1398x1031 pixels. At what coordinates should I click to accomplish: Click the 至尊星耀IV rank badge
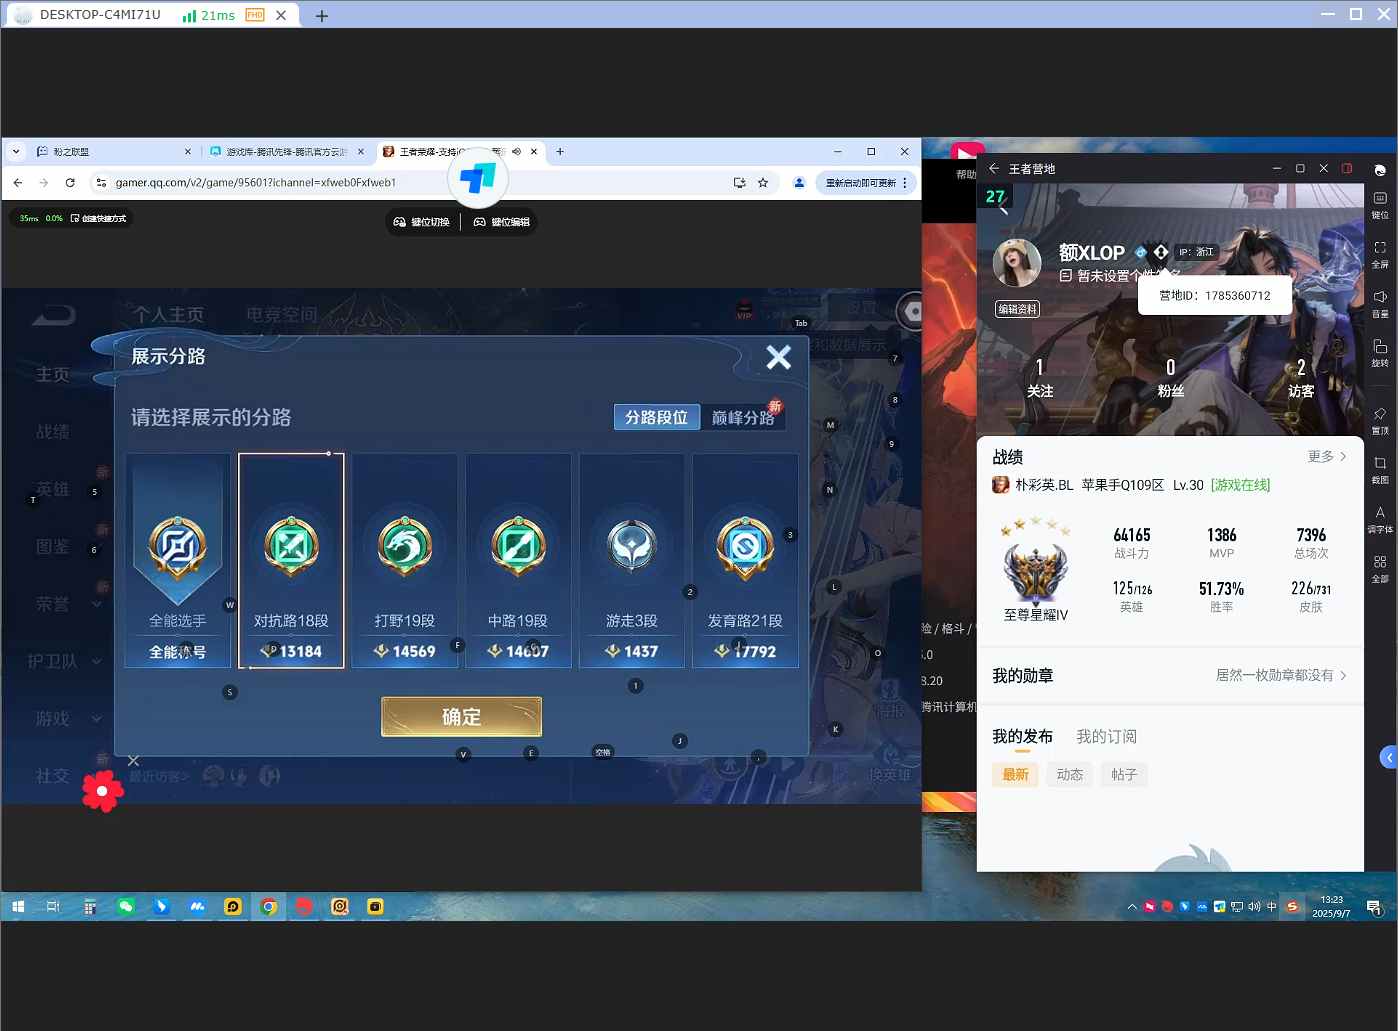pos(1036,571)
